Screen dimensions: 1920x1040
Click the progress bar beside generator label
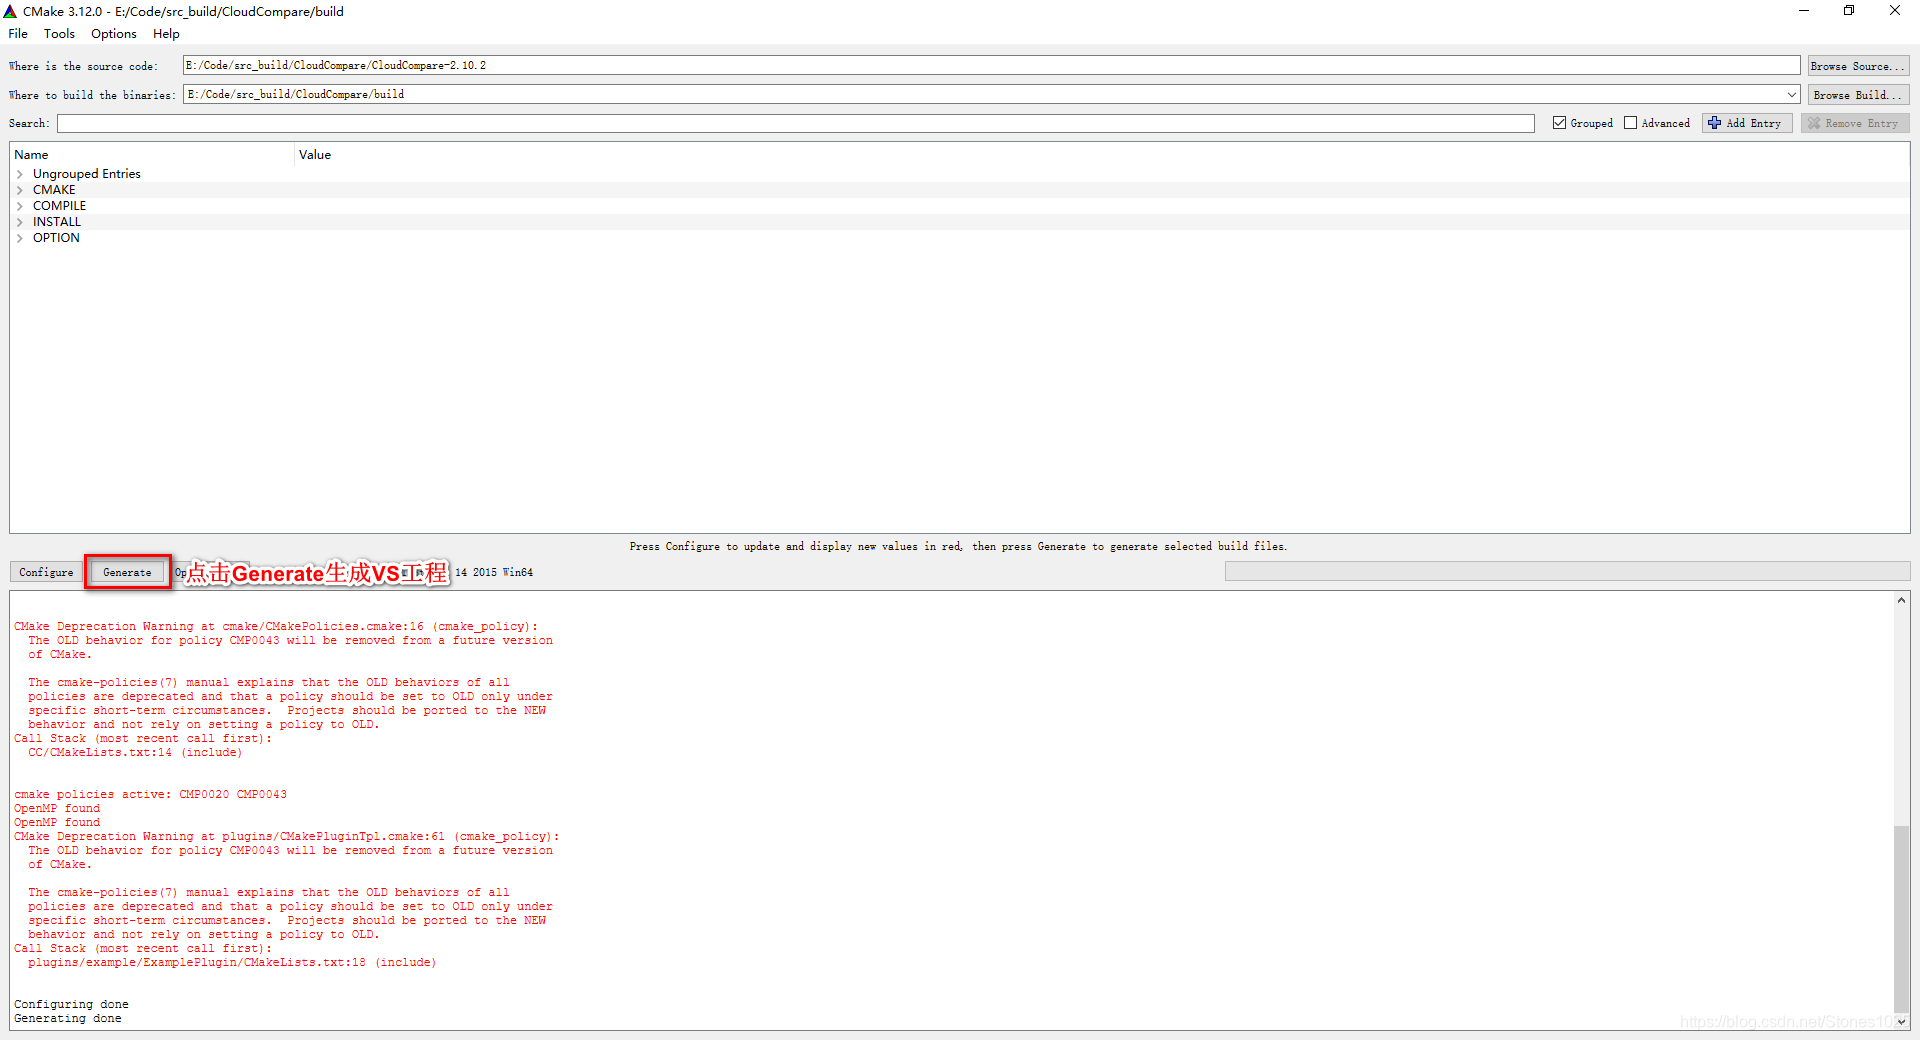click(1567, 571)
